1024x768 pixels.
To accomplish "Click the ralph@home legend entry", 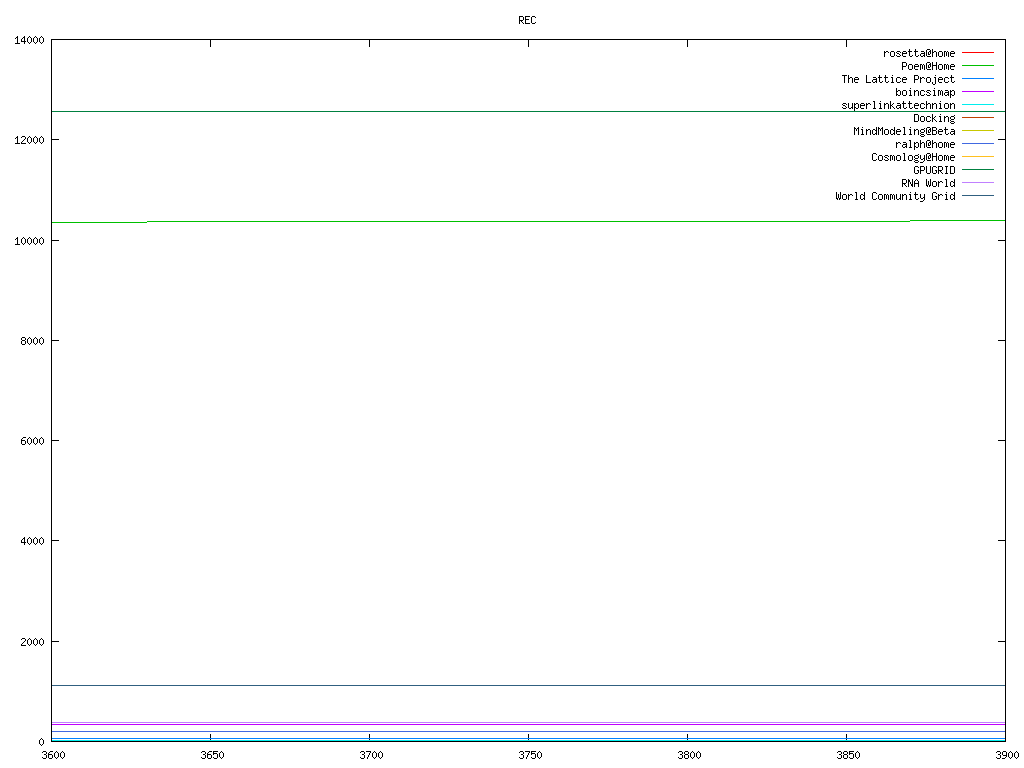I will pyautogui.click(x=925, y=144).
